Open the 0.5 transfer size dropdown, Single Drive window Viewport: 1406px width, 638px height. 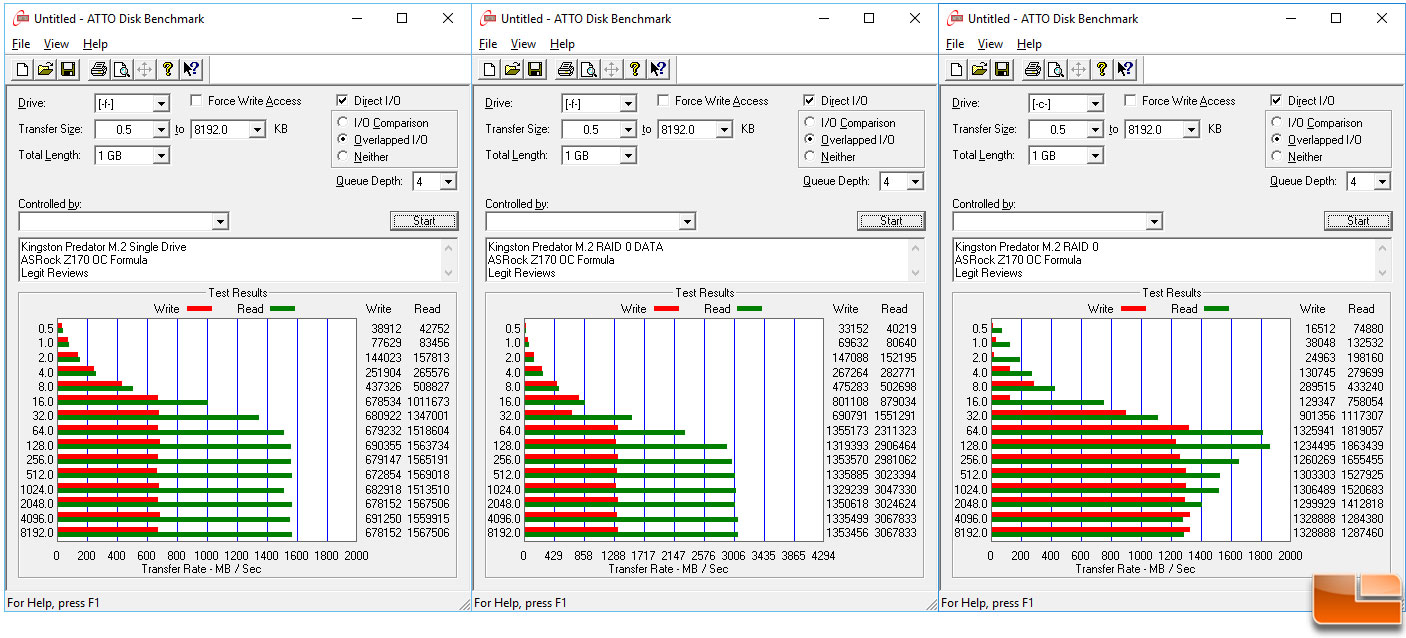coord(161,129)
